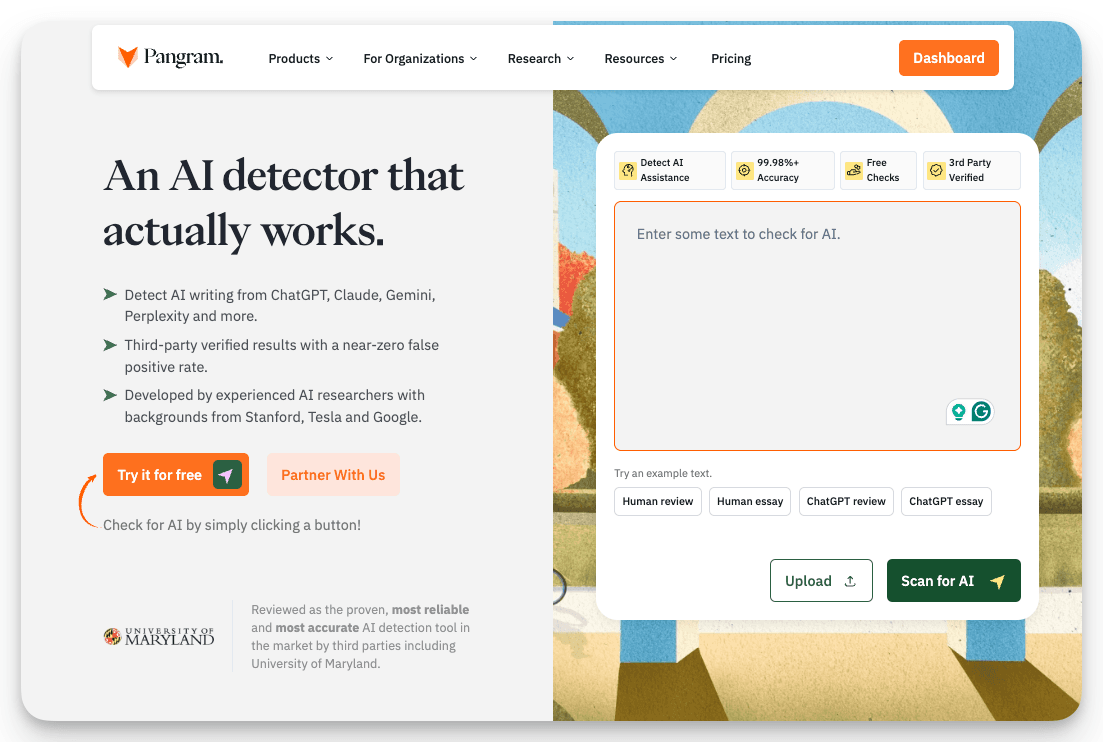The image size is (1103, 742).
Task: Open the Research menu
Action: click(540, 58)
